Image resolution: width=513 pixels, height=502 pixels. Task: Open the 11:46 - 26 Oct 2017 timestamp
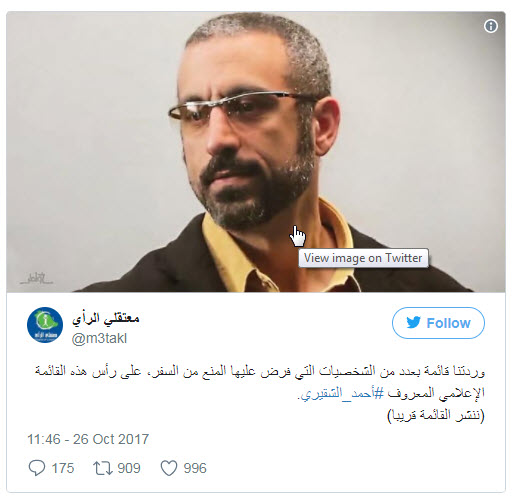88,439
